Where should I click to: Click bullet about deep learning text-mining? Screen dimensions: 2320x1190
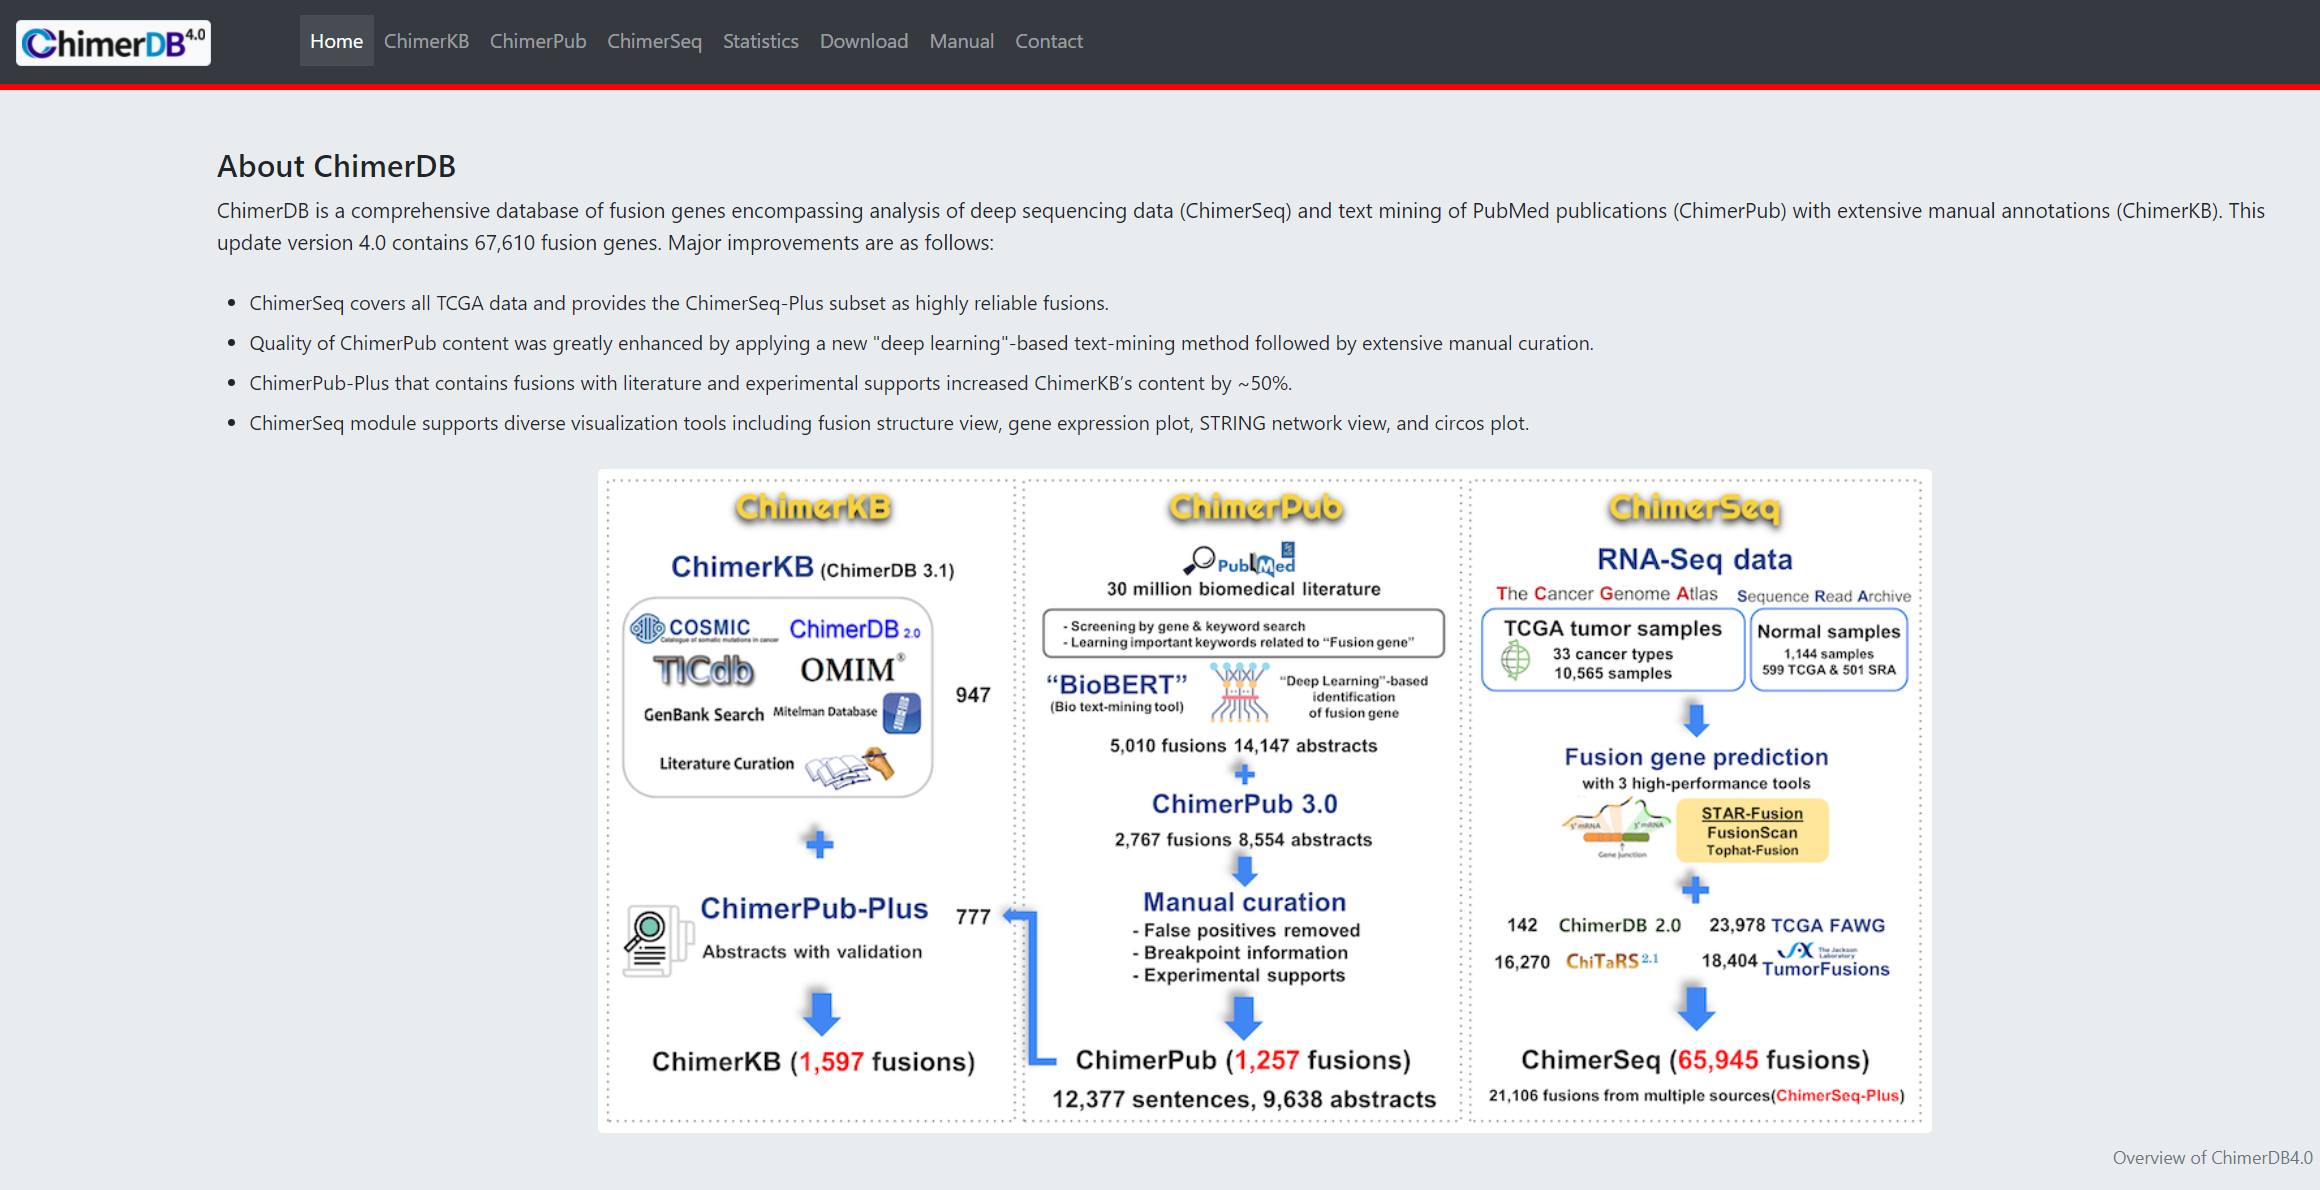click(x=921, y=343)
